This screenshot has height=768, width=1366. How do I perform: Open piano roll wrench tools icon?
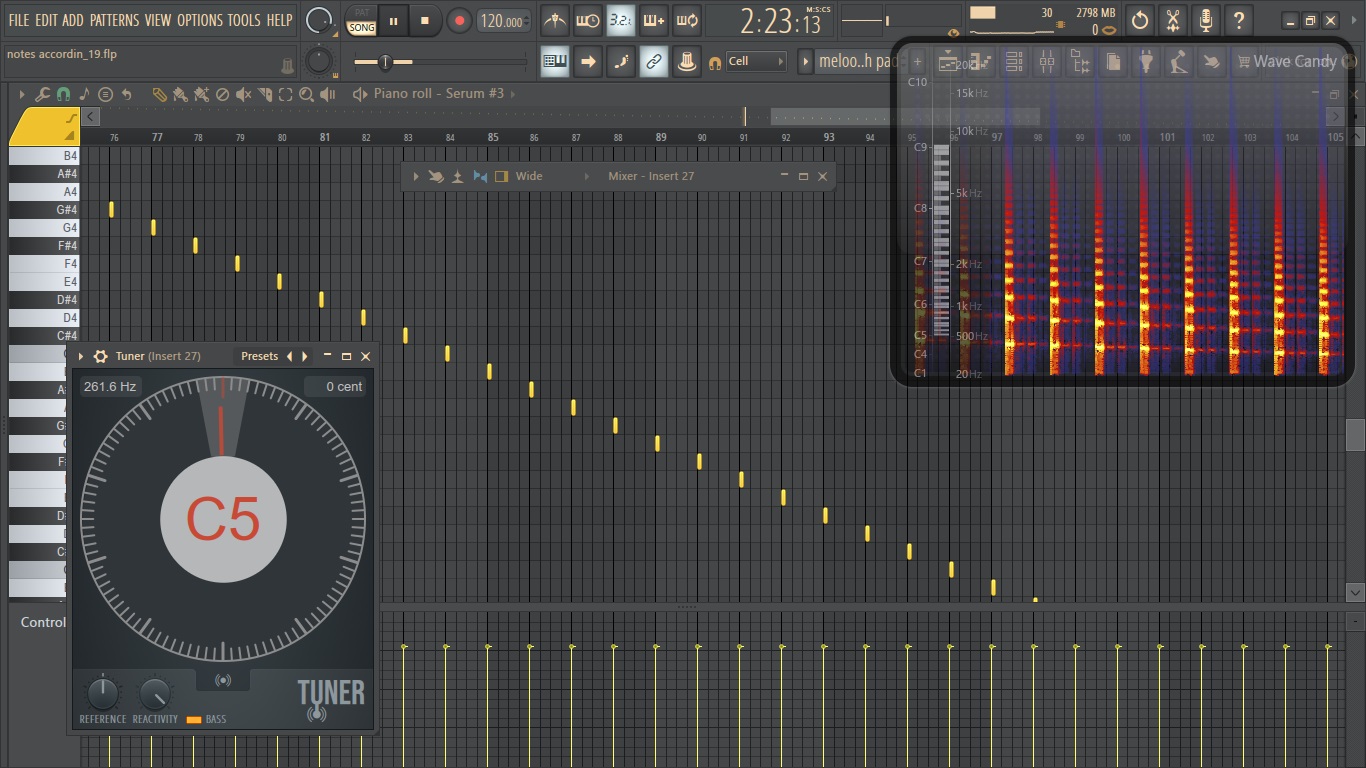pyautogui.click(x=42, y=94)
